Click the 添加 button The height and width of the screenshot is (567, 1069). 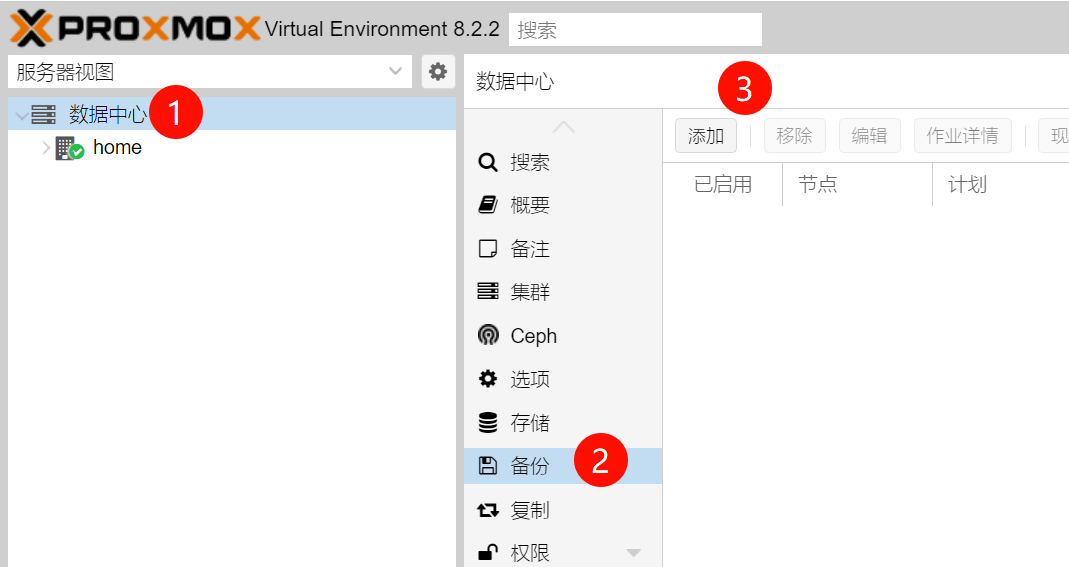click(706, 136)
